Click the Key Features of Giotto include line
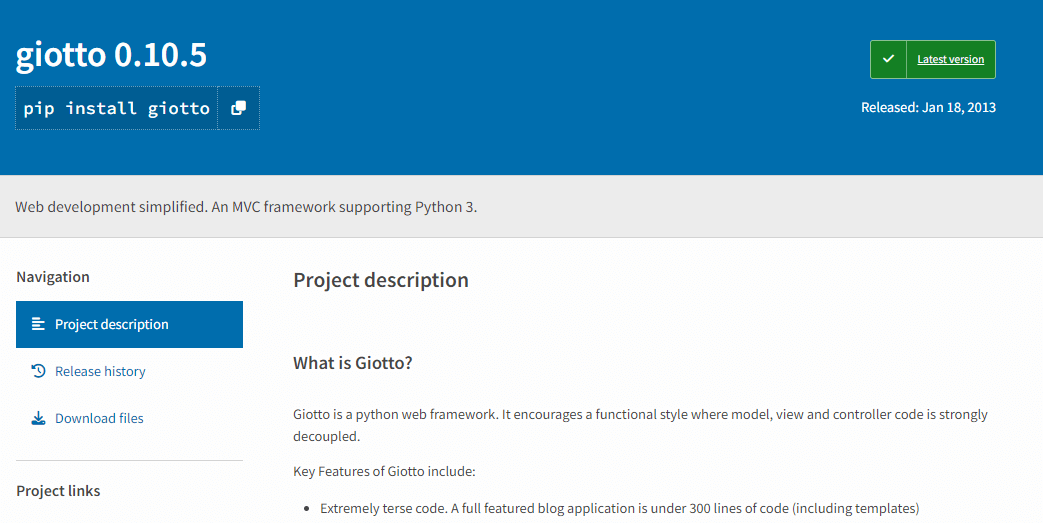Image resolution: width=1043 pixels, height=523 pixels. [384, 471]
